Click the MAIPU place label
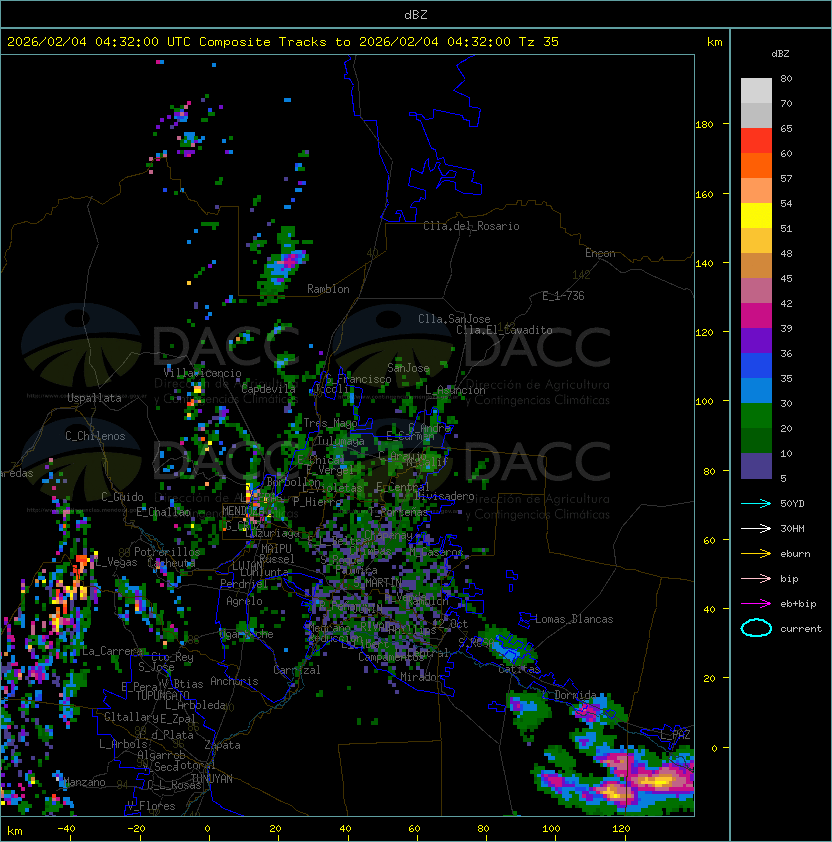The image size is (832, 842). pos(276,548)
